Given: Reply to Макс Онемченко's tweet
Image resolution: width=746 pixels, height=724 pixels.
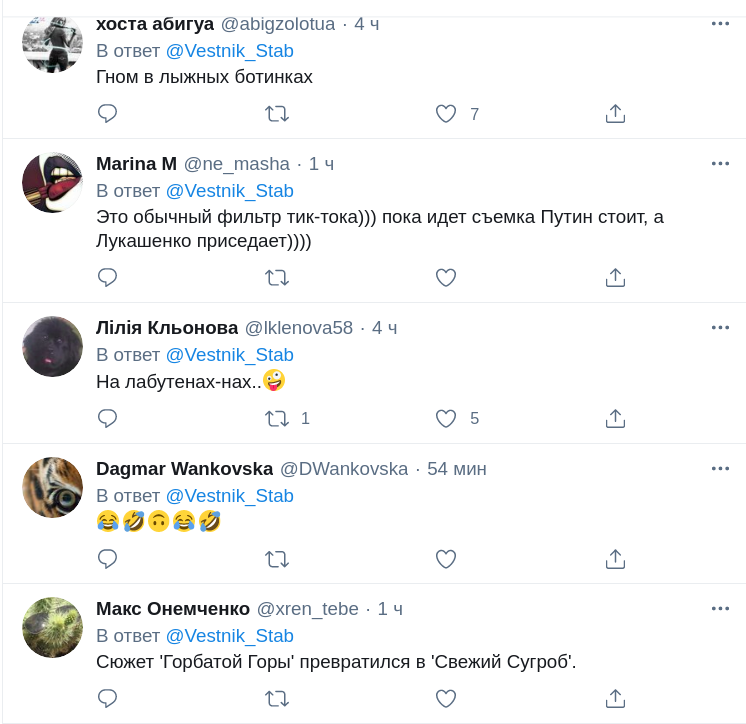Looking at the screenshot, I should tap(107, 698).
